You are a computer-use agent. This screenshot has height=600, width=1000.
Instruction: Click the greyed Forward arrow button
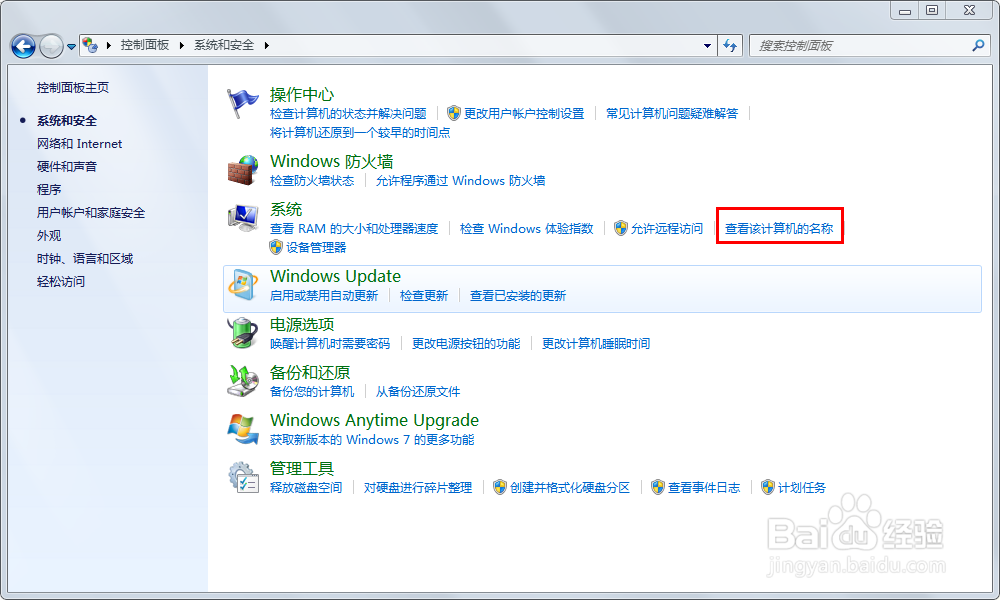(51, 46)
